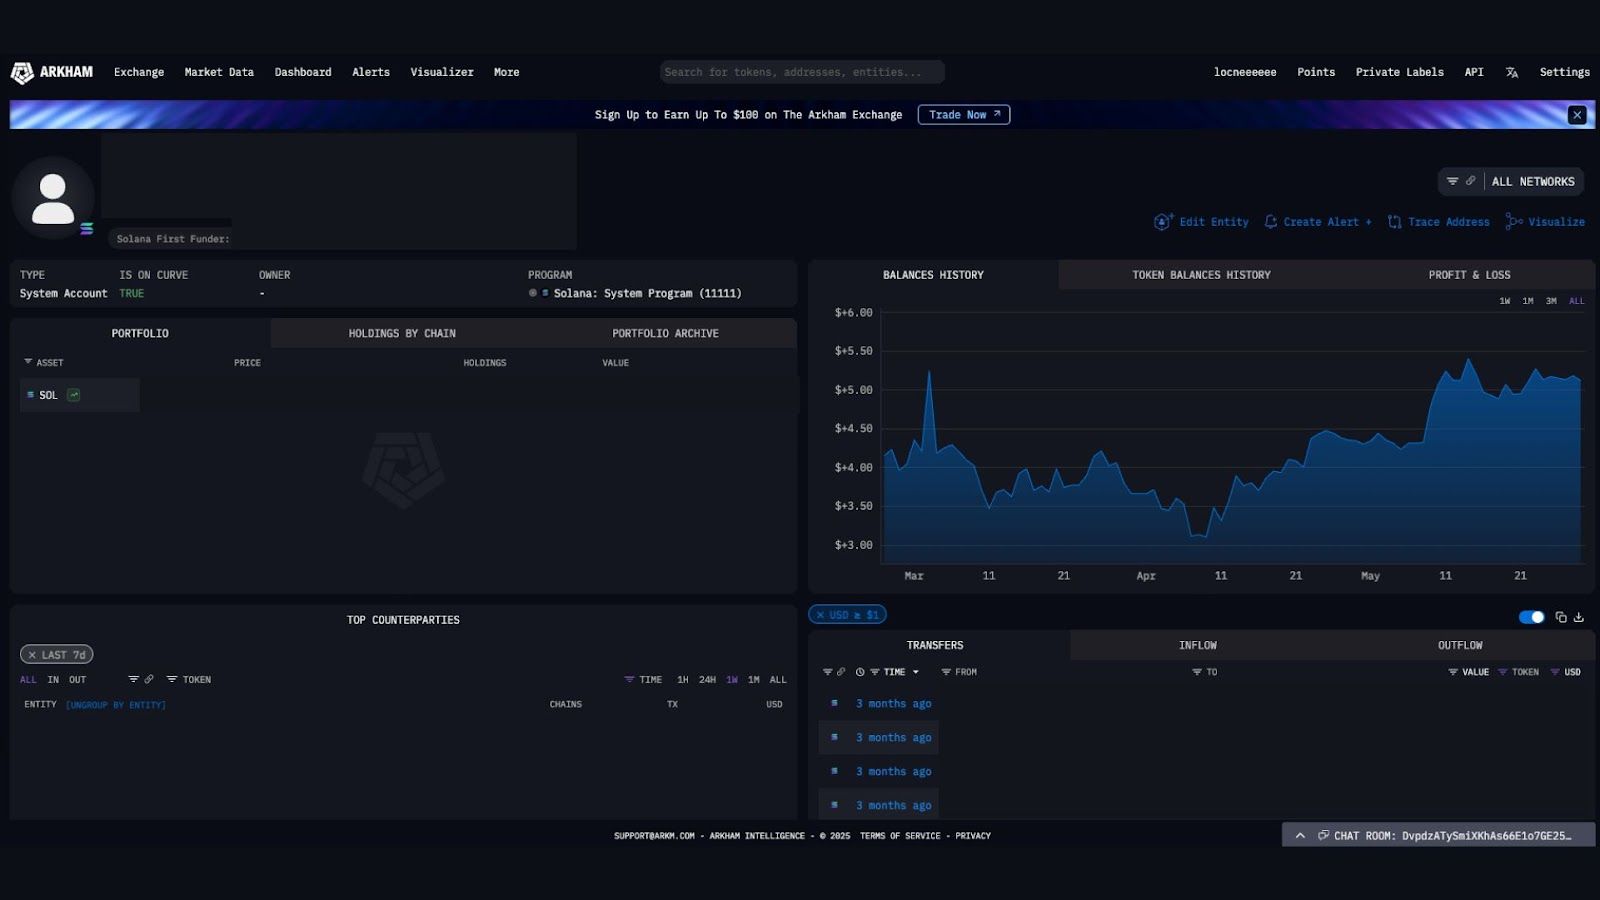
Task: Expand the chat room panel chevron
Action: point(1300,836)
